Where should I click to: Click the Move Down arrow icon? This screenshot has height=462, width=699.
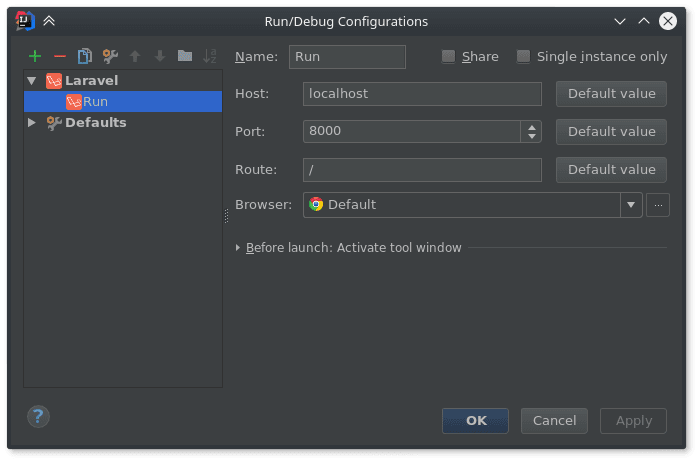[x=159, y=56]
